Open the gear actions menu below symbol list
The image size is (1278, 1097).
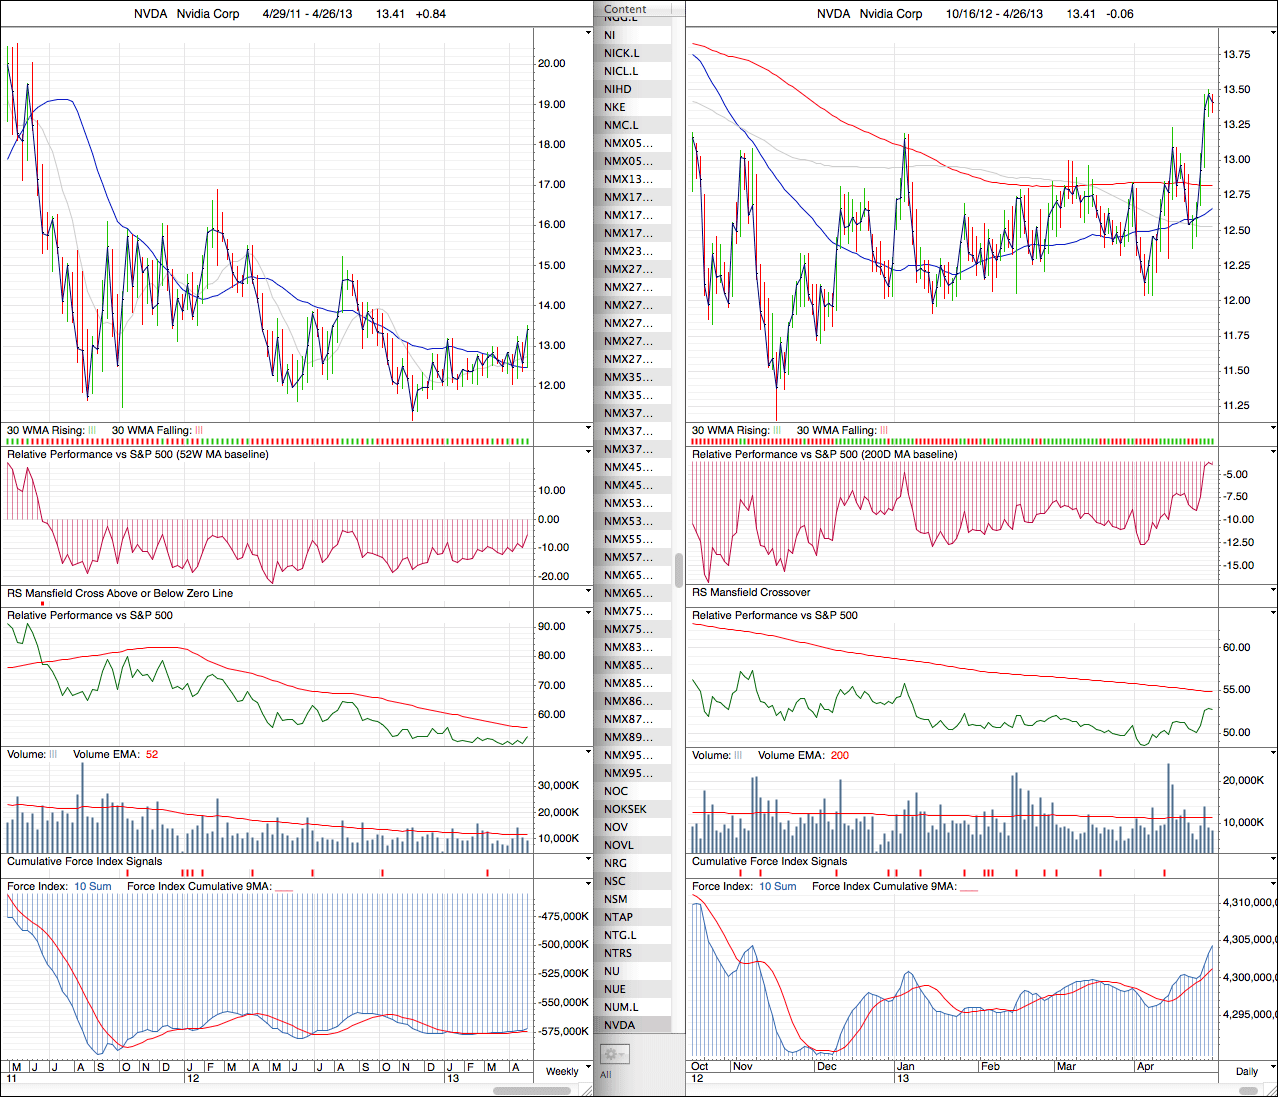click(x=614, y=1054)
